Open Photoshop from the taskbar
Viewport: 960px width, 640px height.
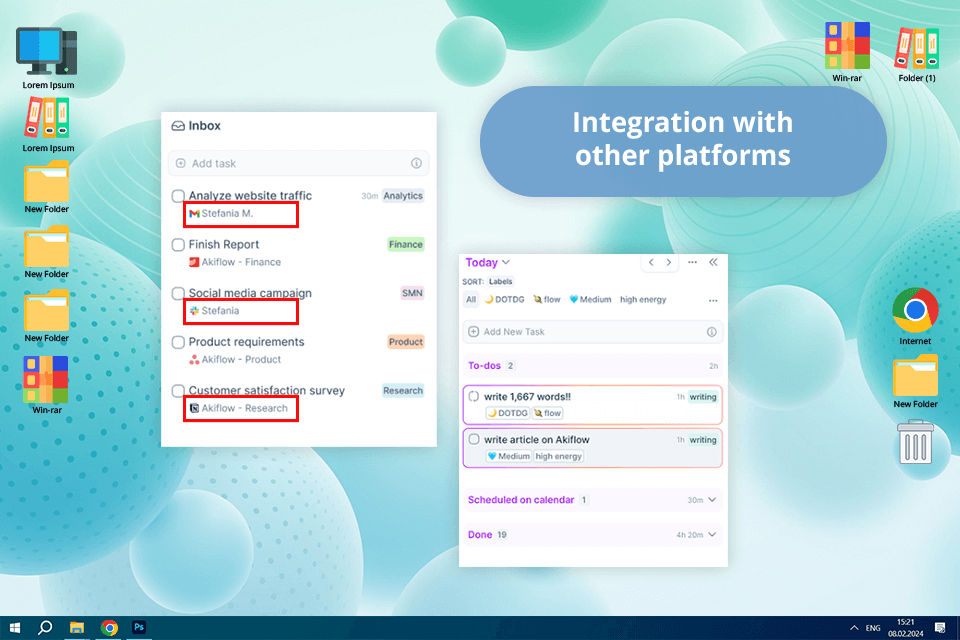139,627
